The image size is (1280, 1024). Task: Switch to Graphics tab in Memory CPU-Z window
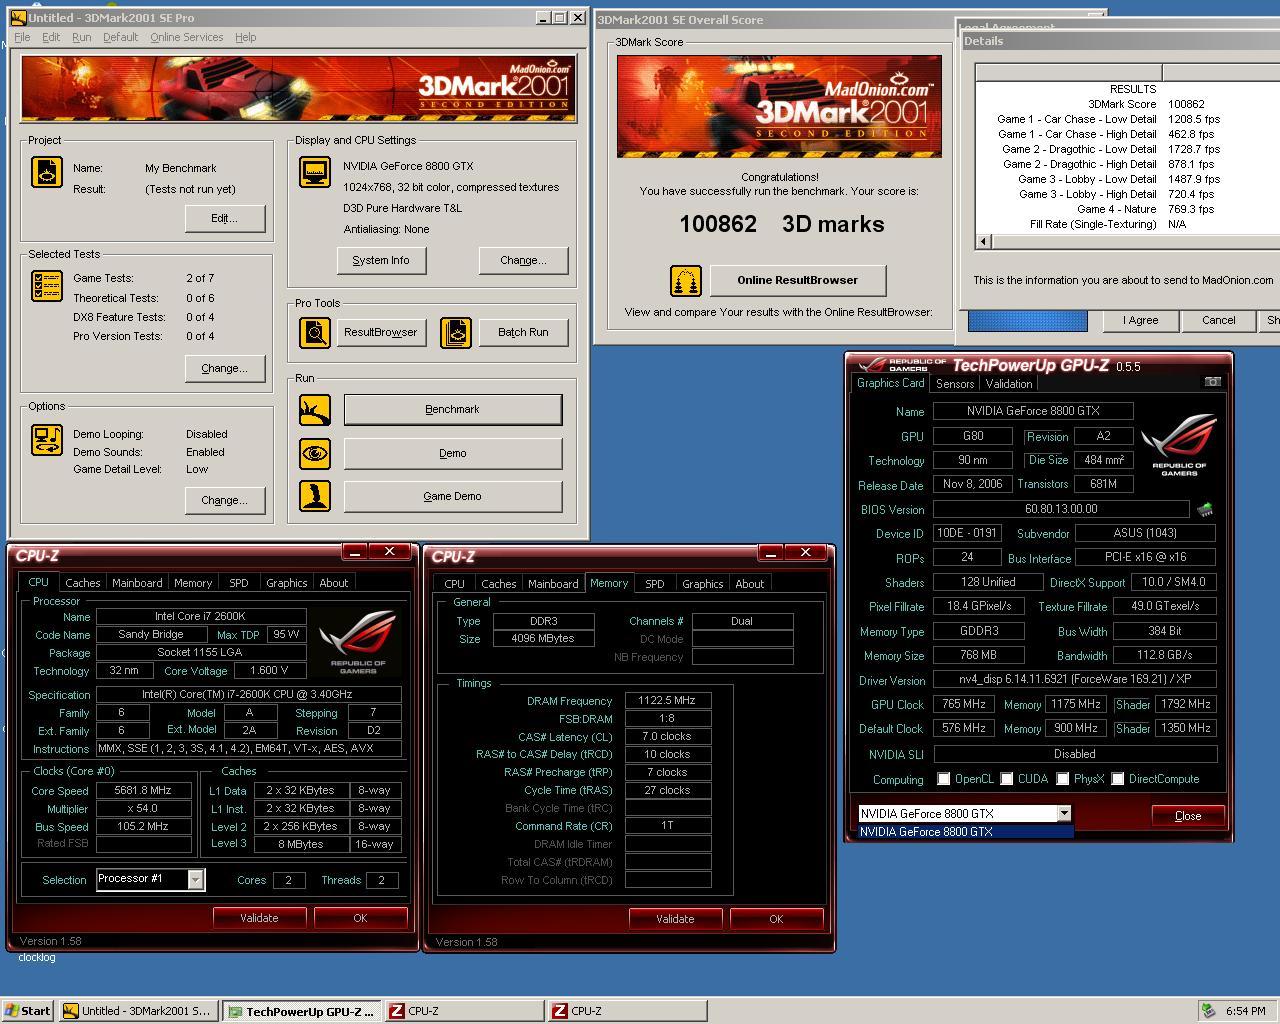click(702, 584)
